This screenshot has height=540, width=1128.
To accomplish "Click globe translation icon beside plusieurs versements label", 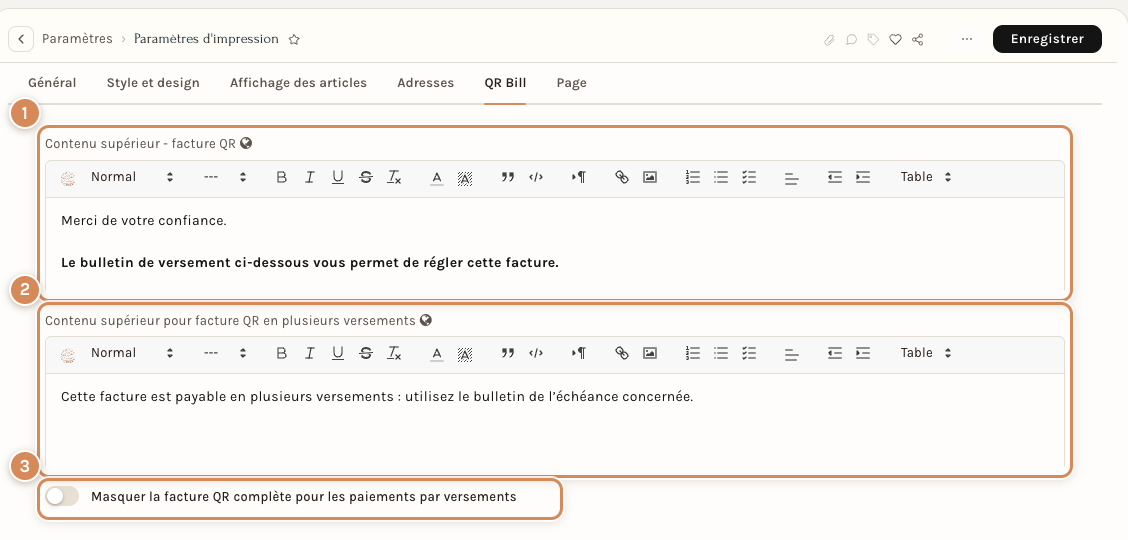I will pyautogui.click(x=426, y=320).
